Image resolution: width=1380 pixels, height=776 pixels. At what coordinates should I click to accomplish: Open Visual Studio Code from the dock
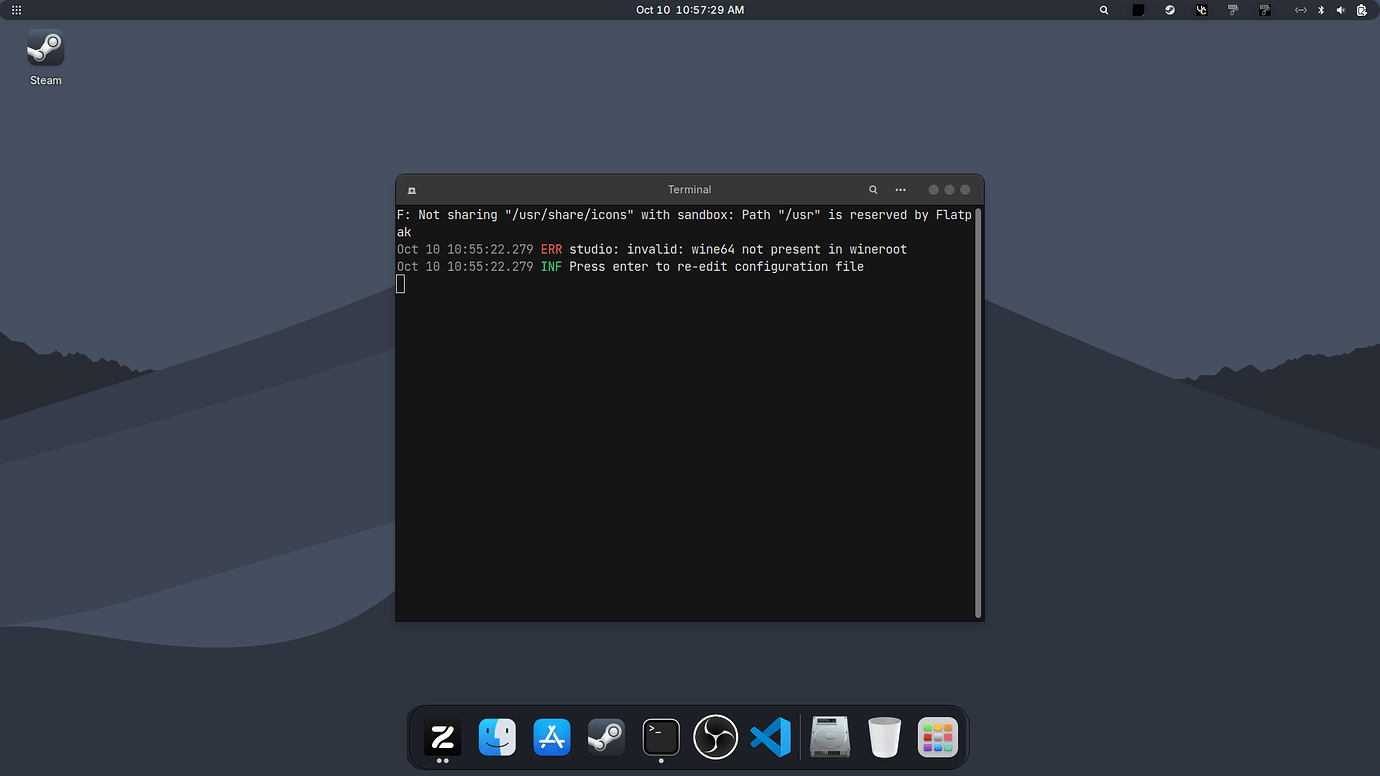point(770,737)
